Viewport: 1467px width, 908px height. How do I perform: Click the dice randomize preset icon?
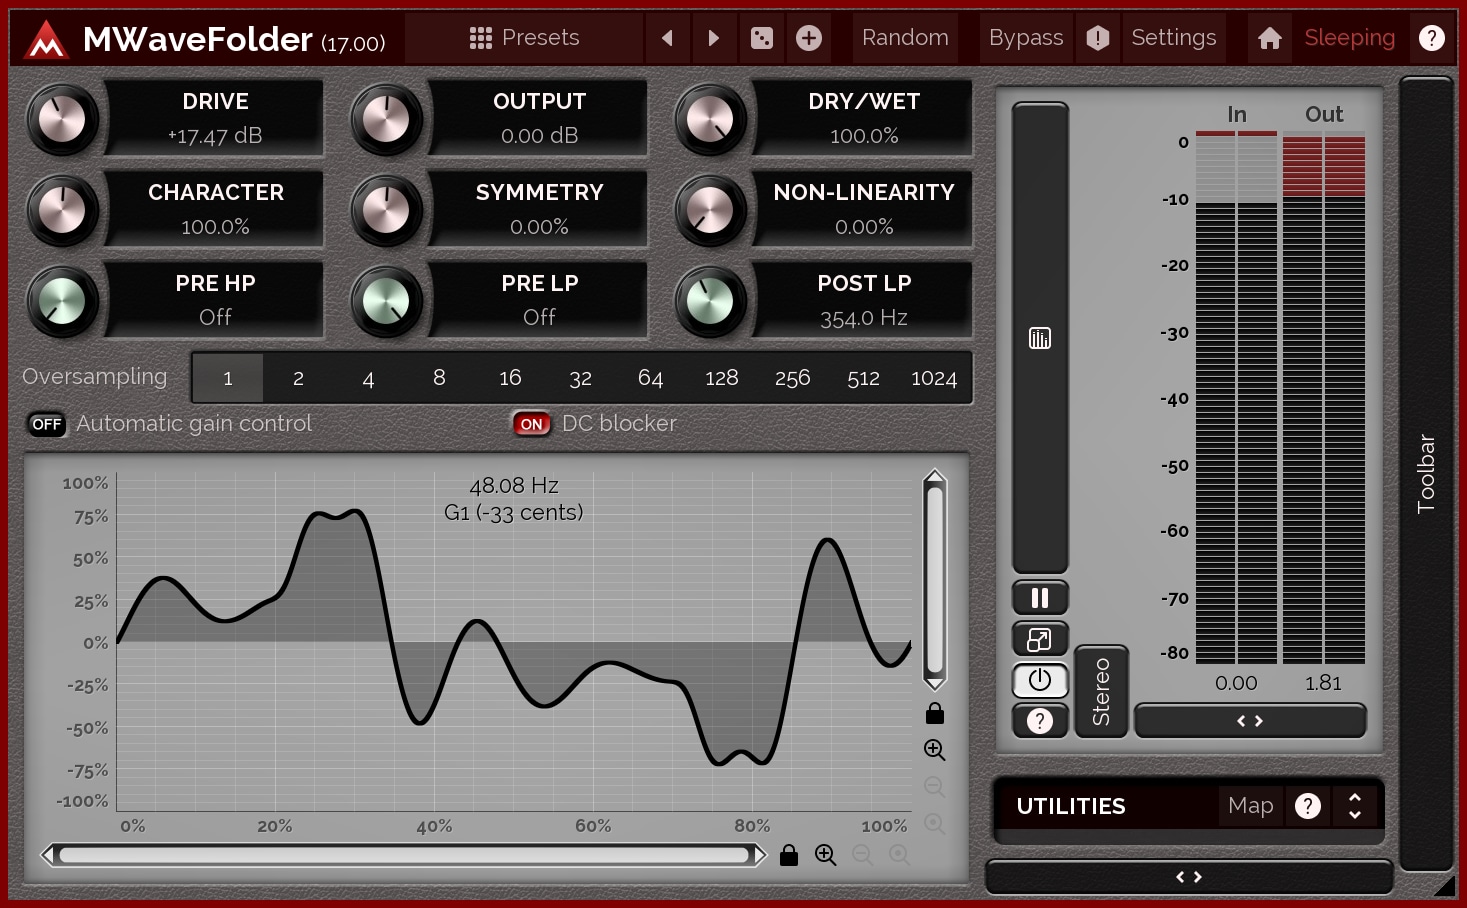tap(762, 38)
